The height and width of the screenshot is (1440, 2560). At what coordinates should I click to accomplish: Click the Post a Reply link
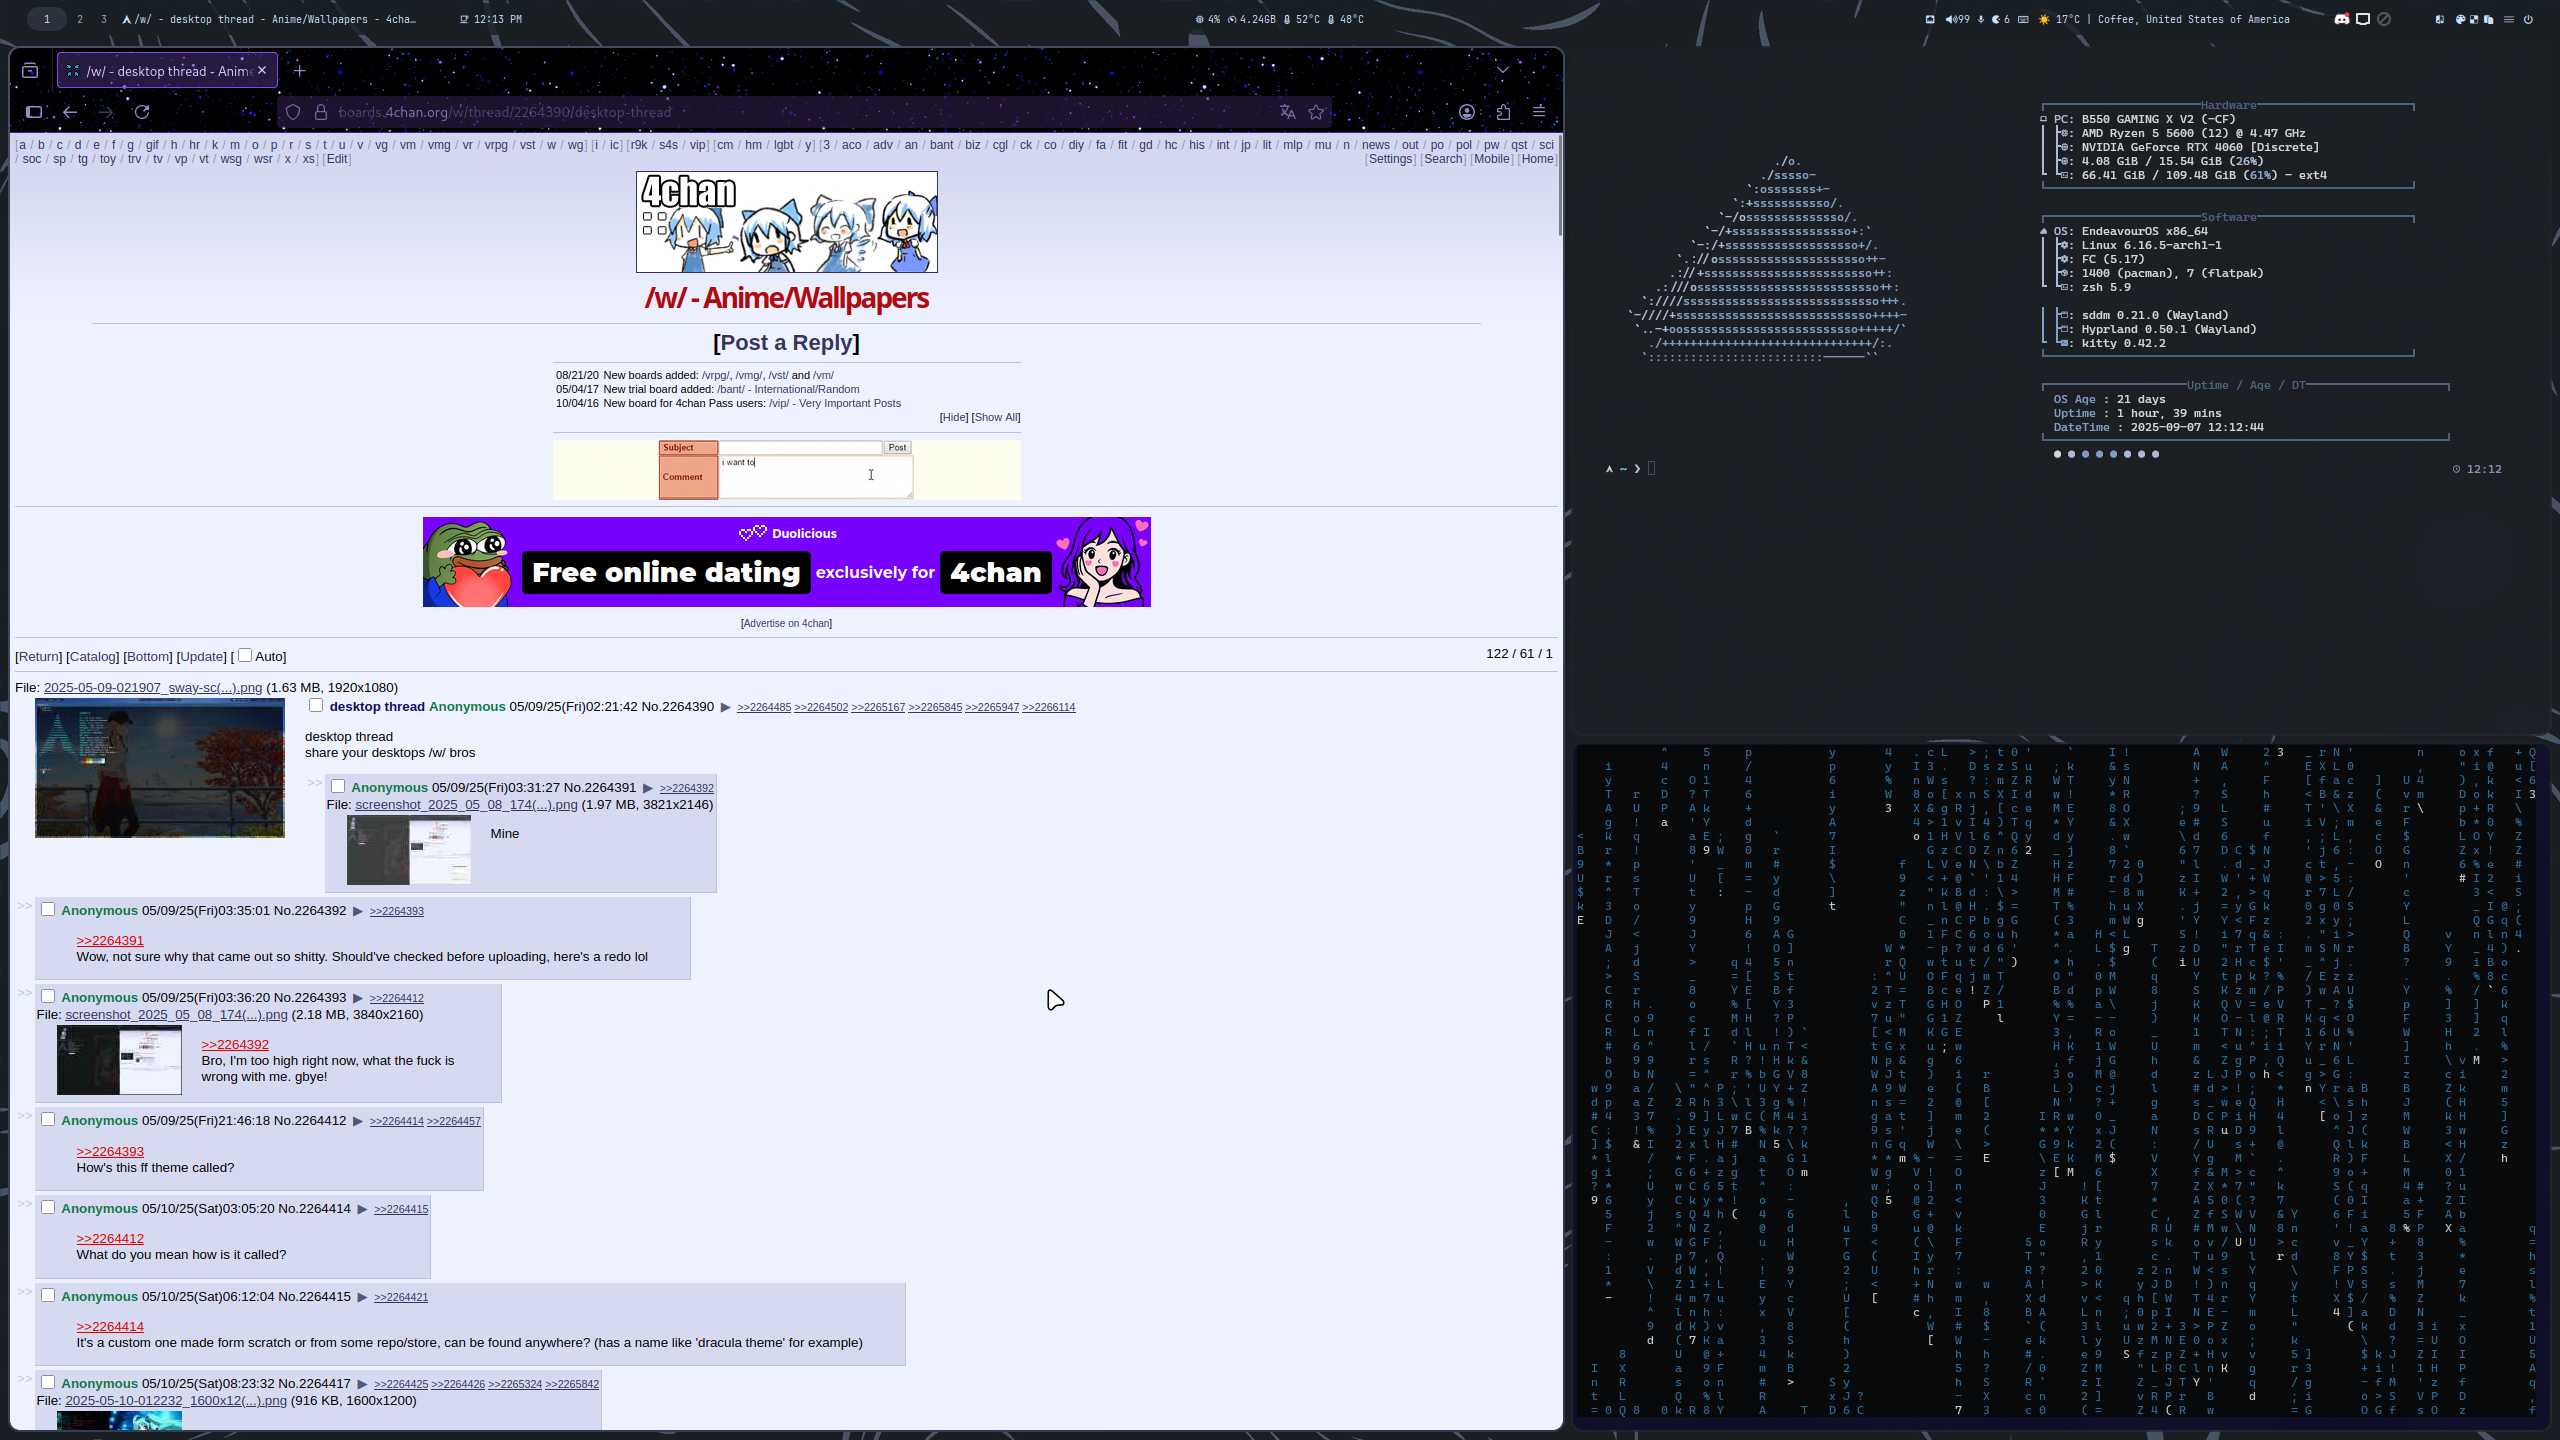(x=786, y=342)
